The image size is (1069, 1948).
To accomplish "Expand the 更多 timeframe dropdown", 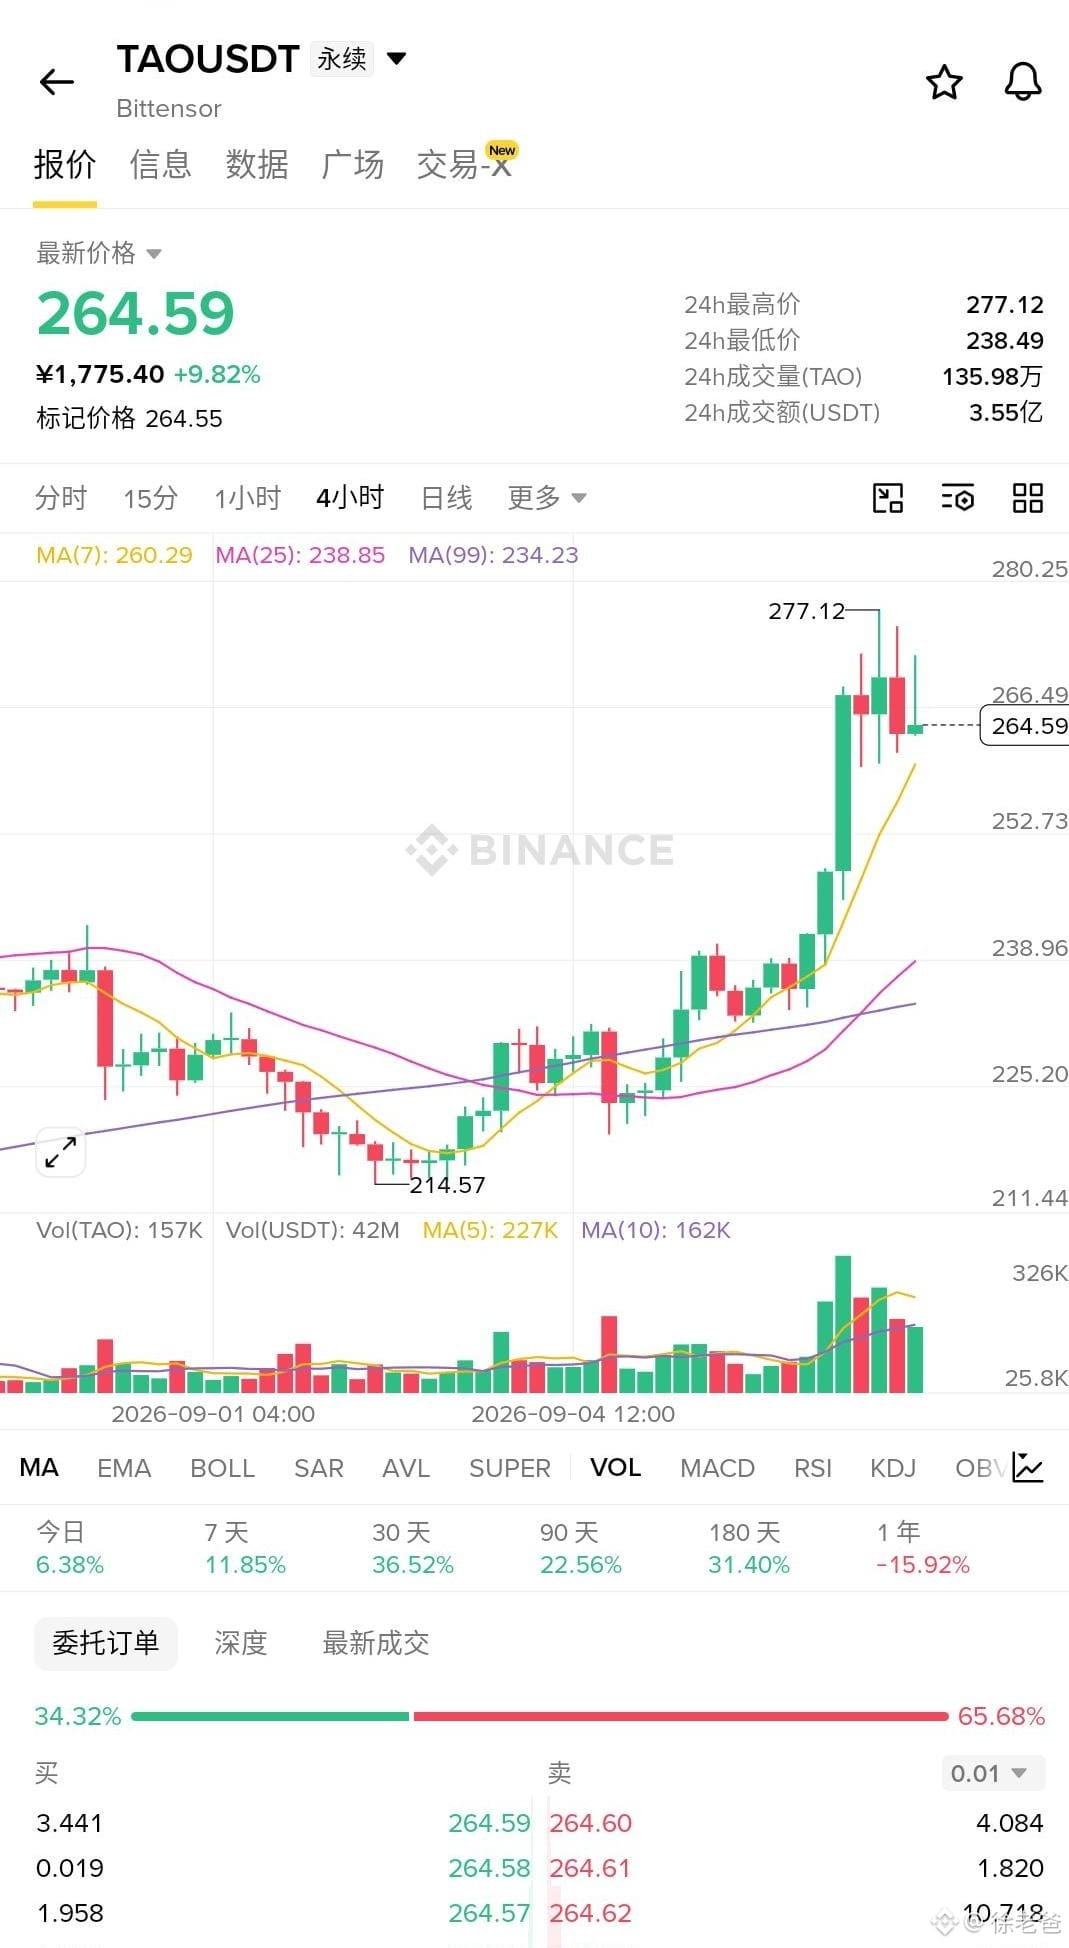I will pyautogui.click(x=546, y=497).
